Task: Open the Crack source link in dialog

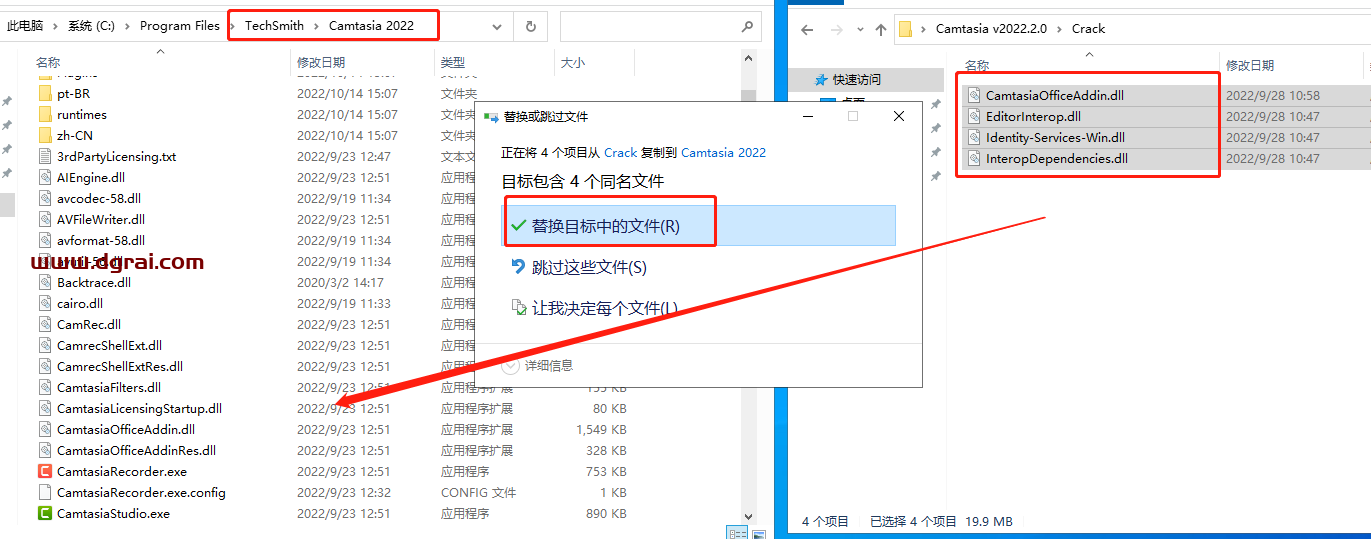Action: tap(620, 152)
